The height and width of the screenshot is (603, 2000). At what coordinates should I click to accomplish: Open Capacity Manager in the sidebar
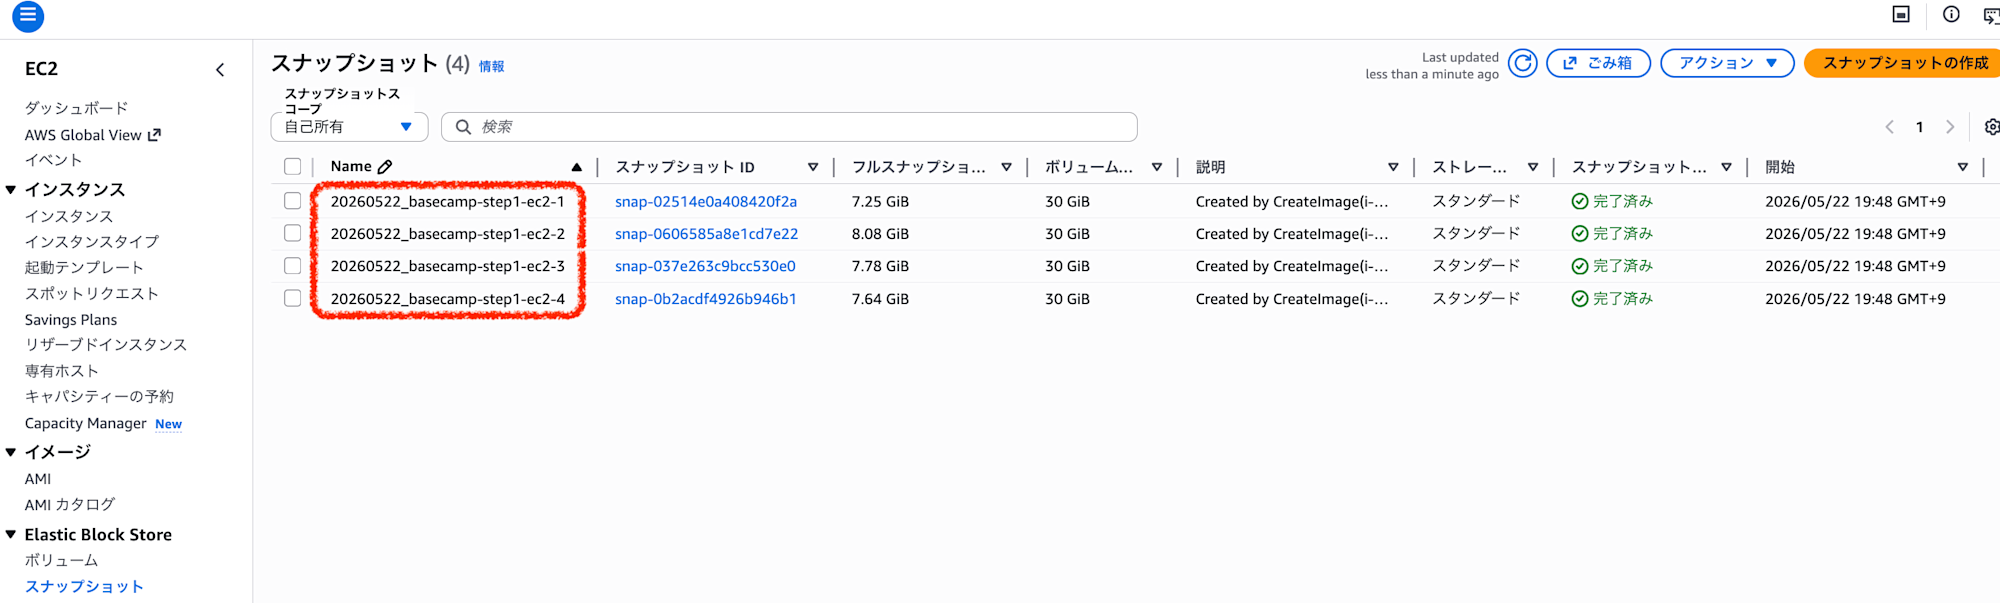[85, 424]
